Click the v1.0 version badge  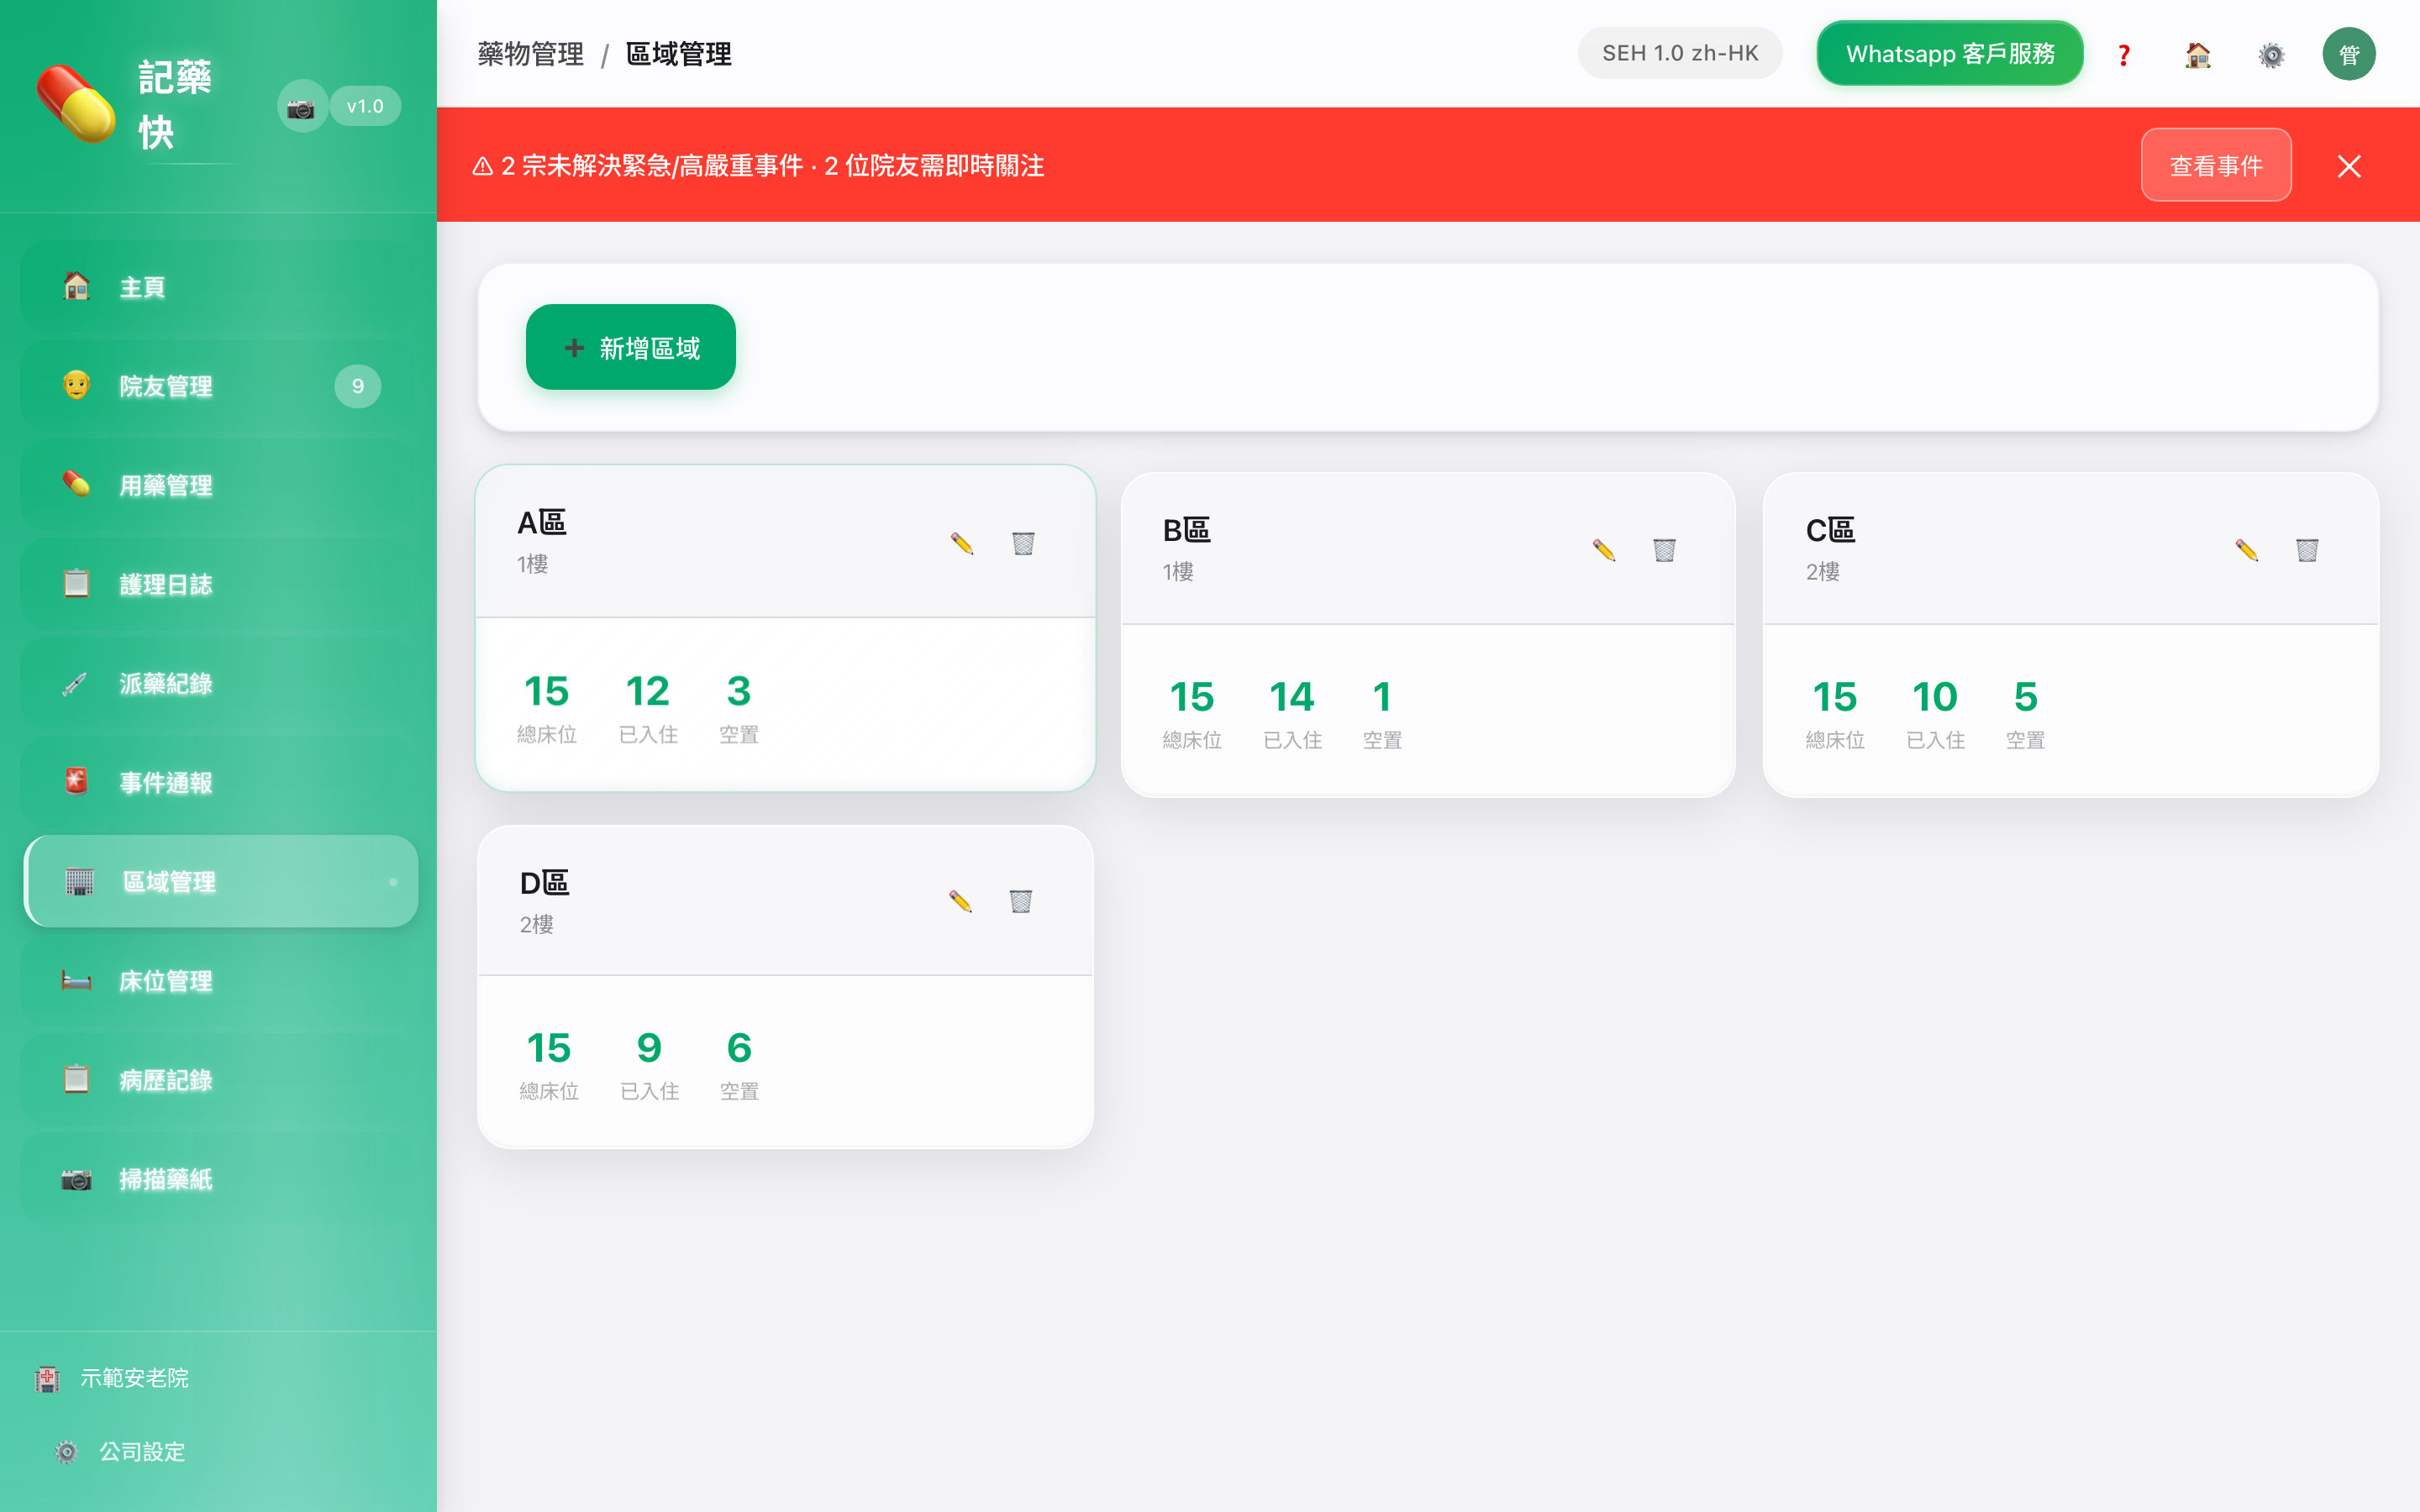coord(365,106)
